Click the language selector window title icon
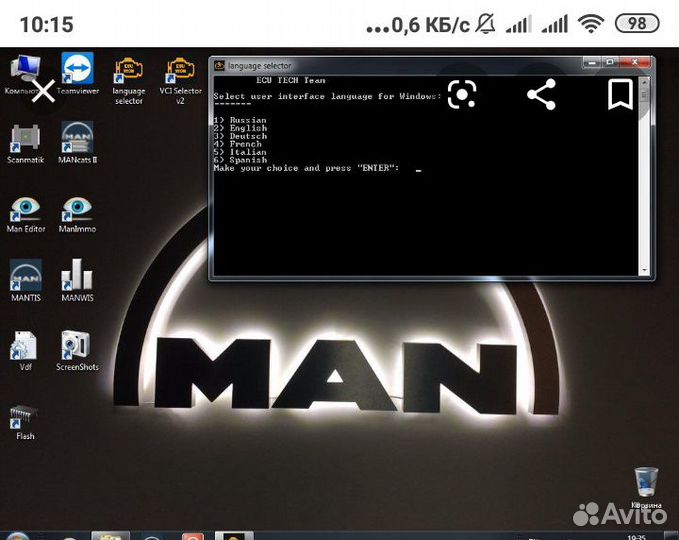The image size is (679, 540). [x=219, y=65]
